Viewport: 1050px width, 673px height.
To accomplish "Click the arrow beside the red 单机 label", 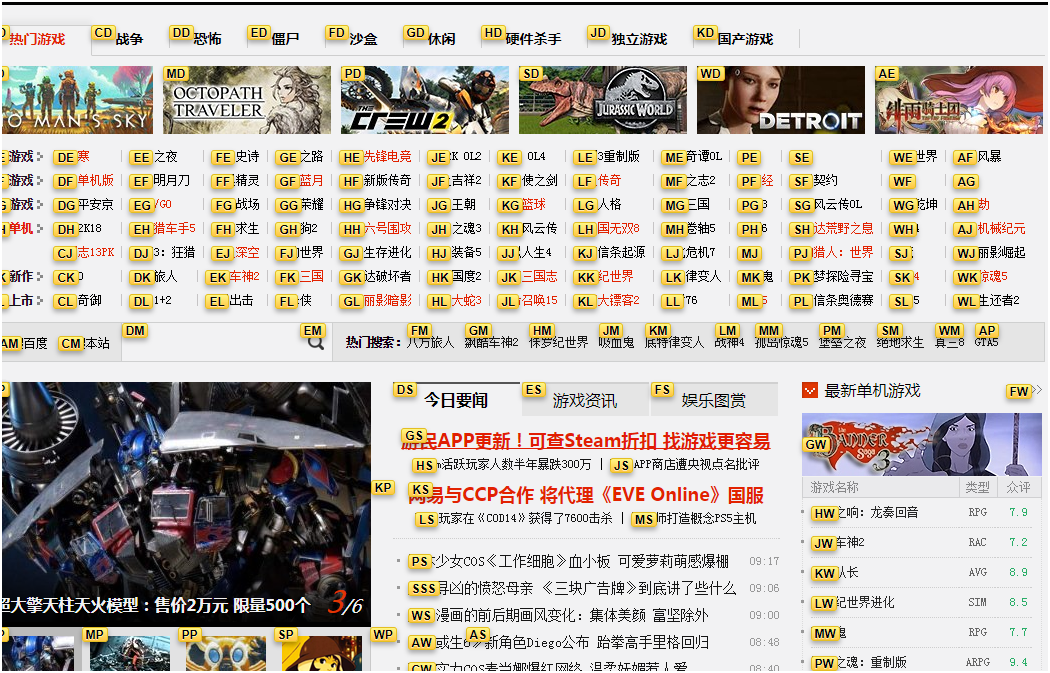I will point(40,228).
